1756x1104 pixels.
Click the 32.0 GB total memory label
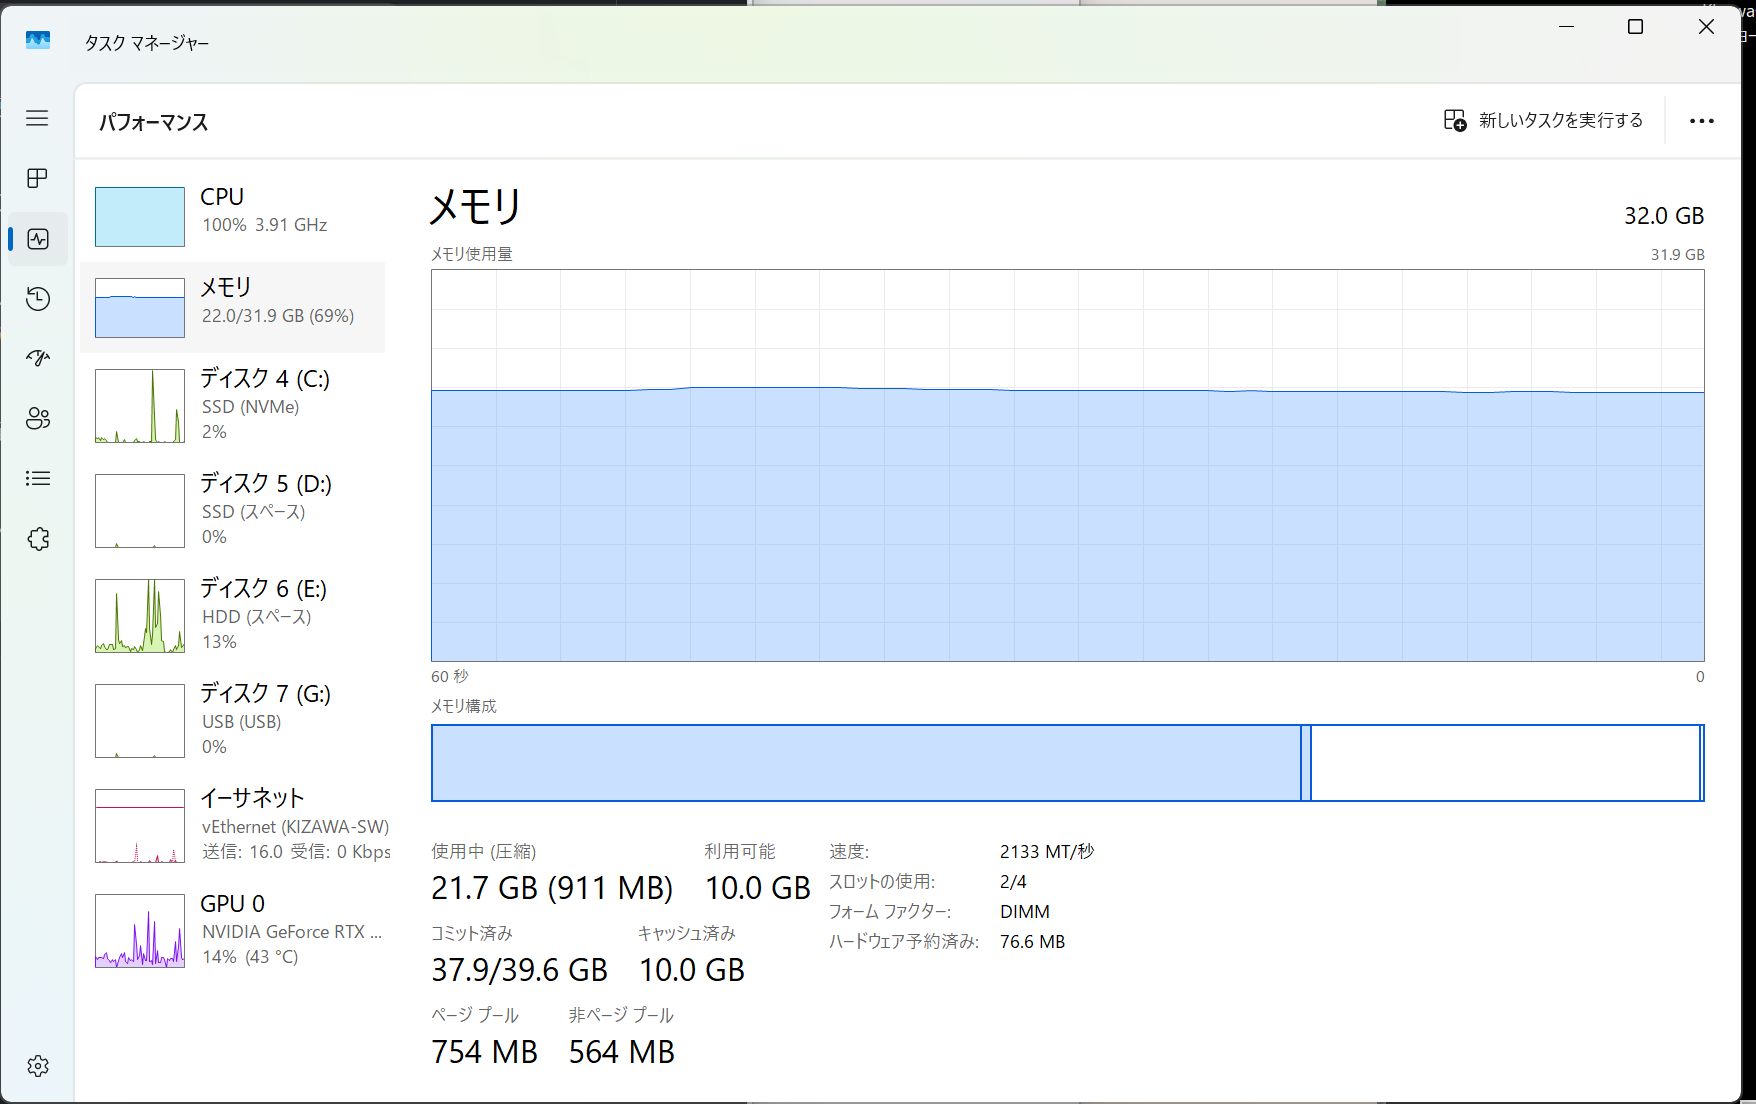1664,216
